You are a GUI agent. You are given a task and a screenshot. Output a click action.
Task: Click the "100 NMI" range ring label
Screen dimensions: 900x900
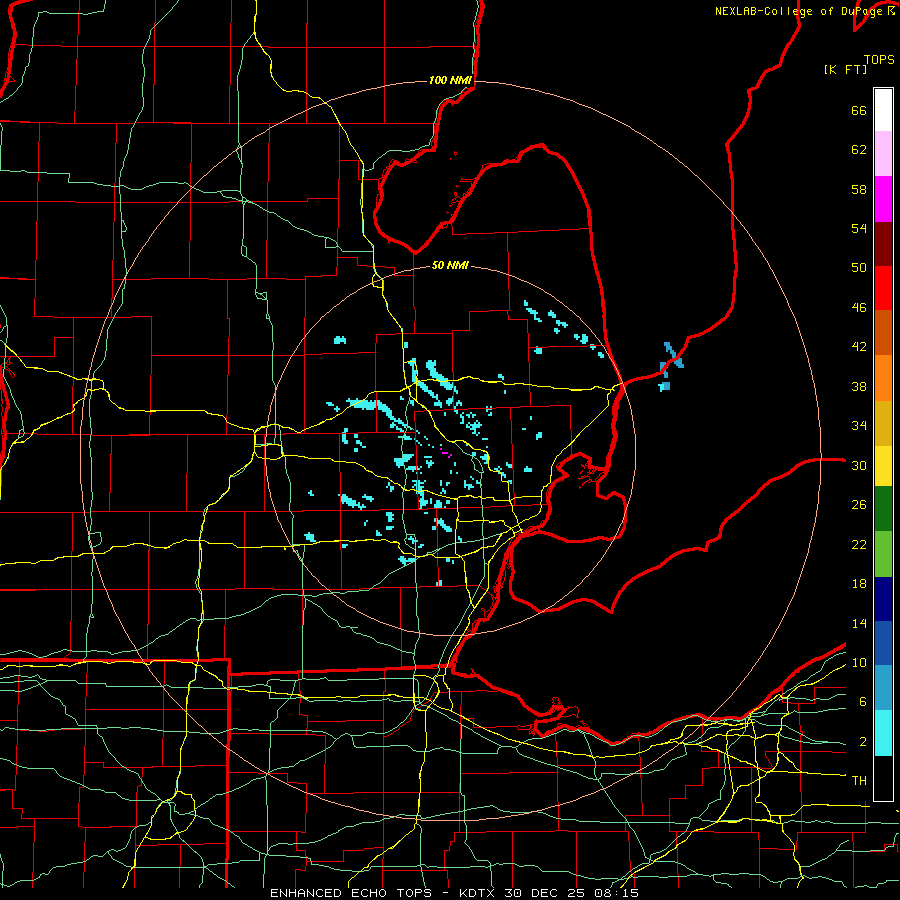tap(450, 80)
